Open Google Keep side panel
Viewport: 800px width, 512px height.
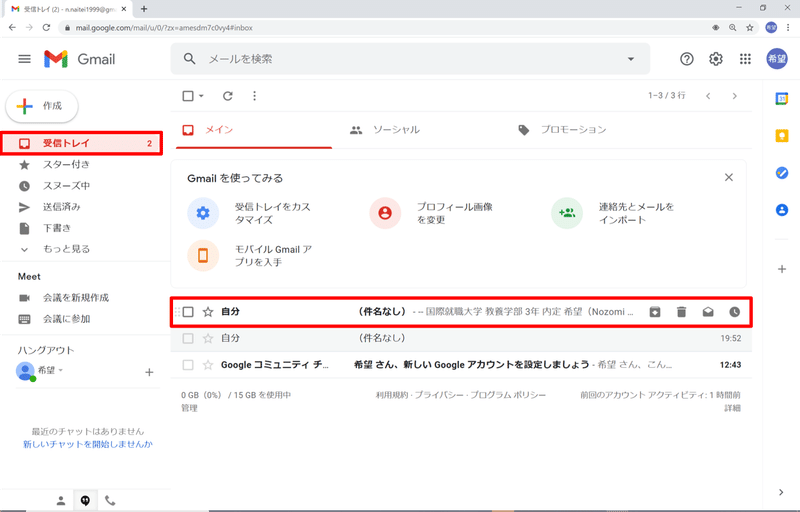(x=782, y=136)
